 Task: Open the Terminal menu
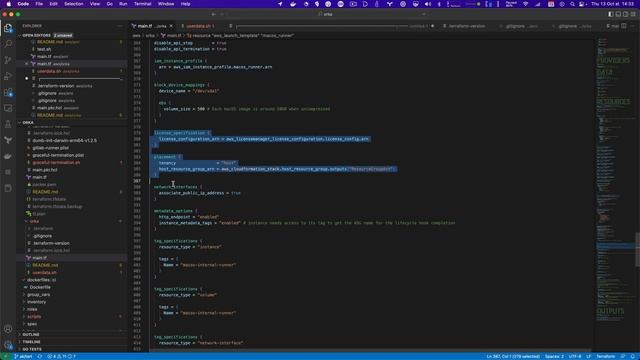pos(143,4)
